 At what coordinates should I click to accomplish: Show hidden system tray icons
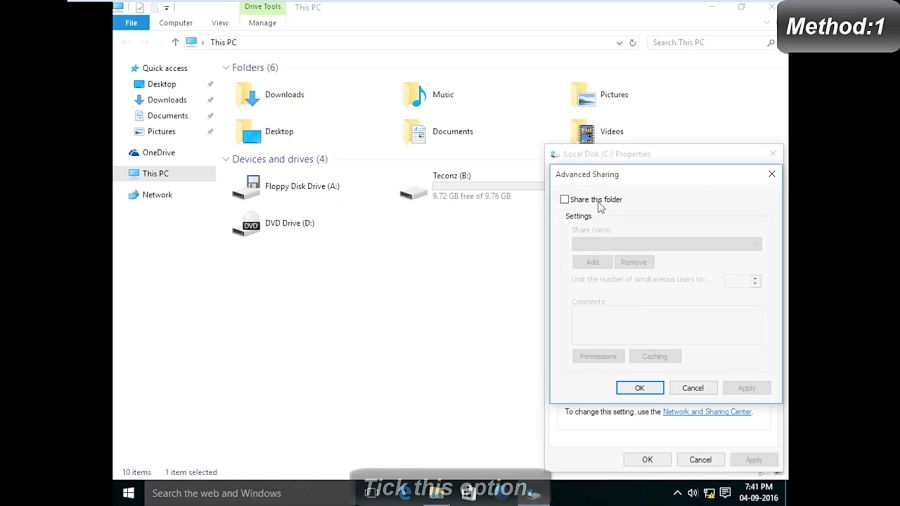point(677,493)
